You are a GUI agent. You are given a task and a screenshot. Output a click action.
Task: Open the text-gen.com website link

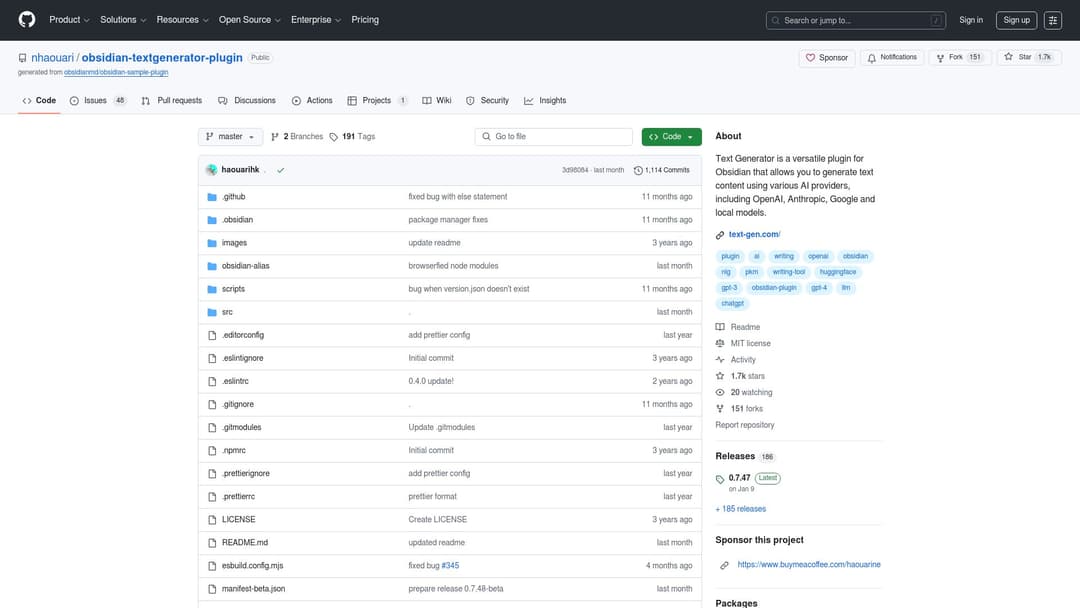click(x=754, y=235)
